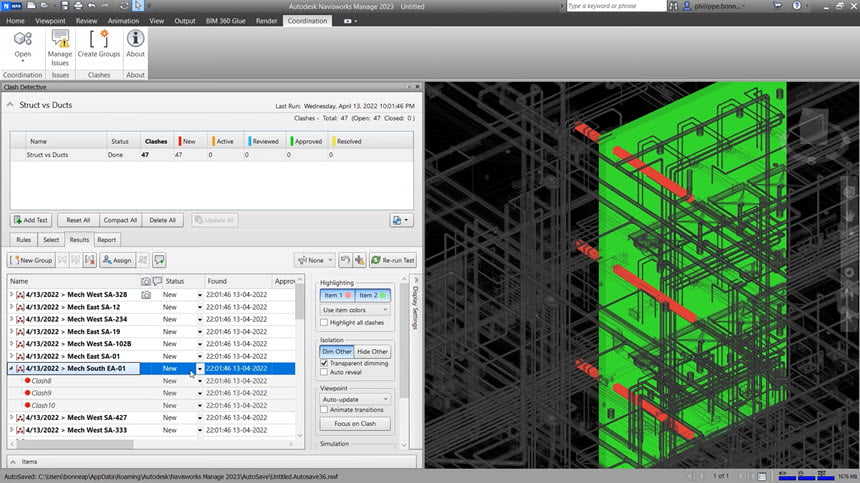Click the Focus on Clash button
Viewport: 860px width, 483px height.
tap(355, 424)
